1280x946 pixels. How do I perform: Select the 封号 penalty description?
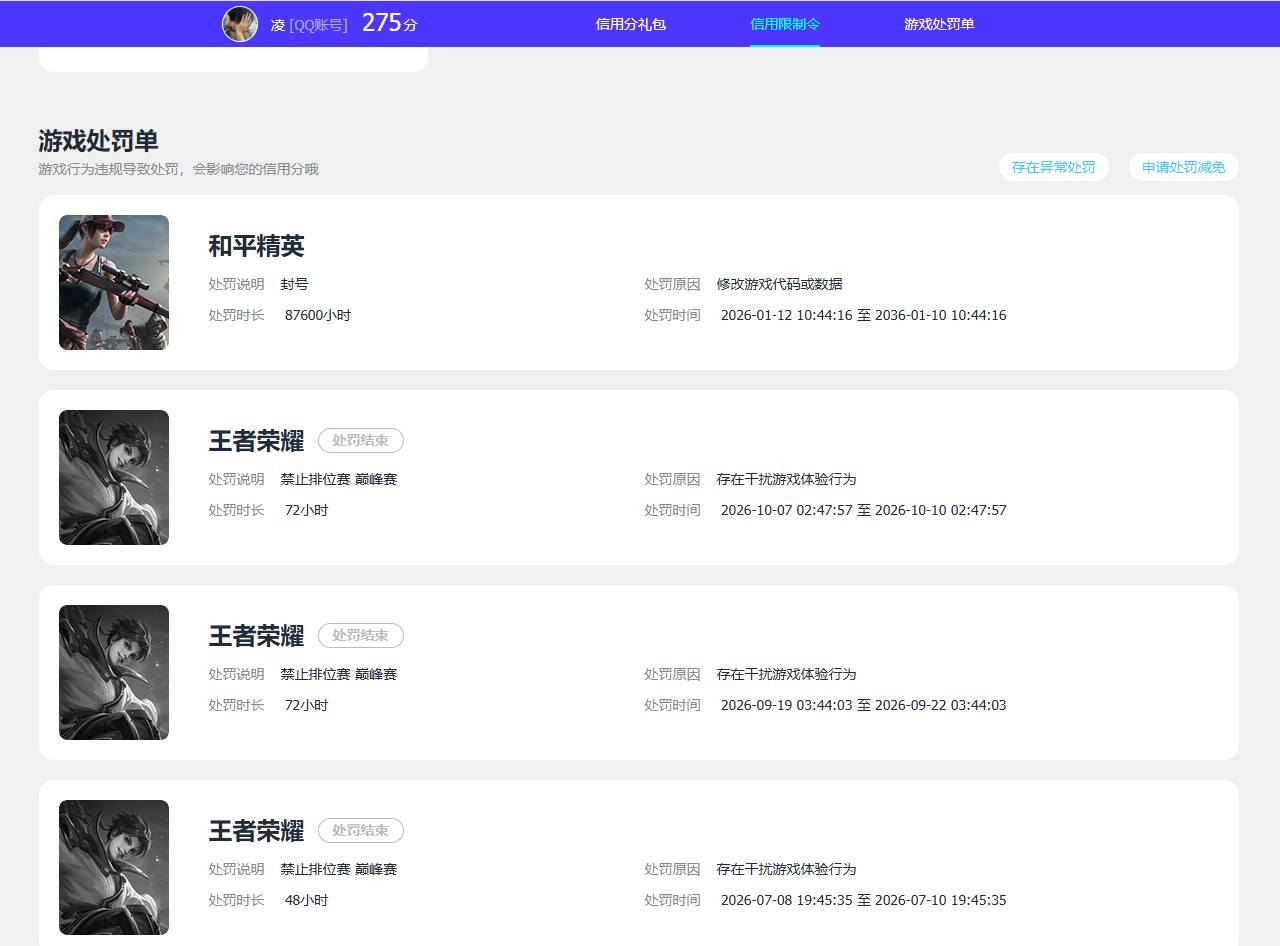pos(295,284)
